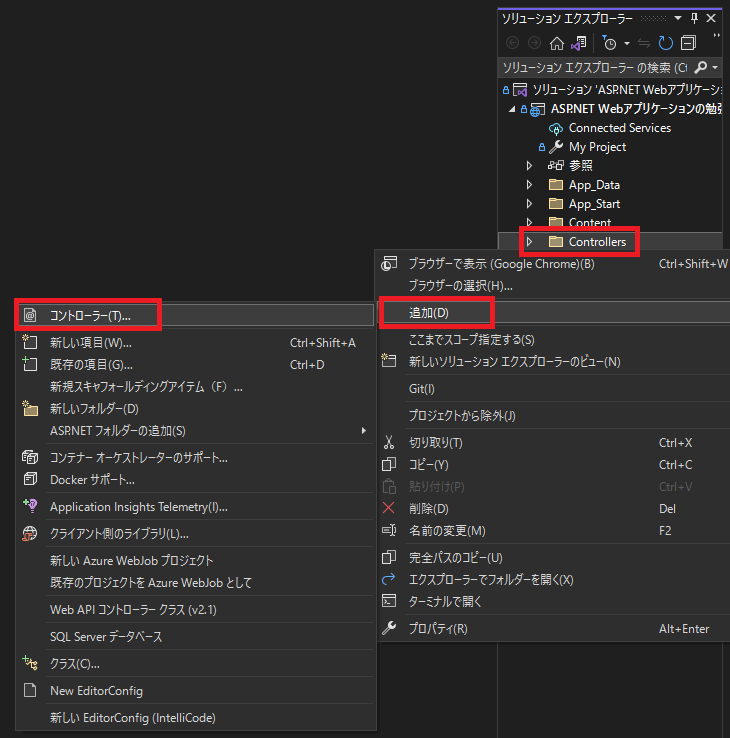Click Solution Explorer search input field
The height and width of the screenshot is (738, 730).
(595, 68)
